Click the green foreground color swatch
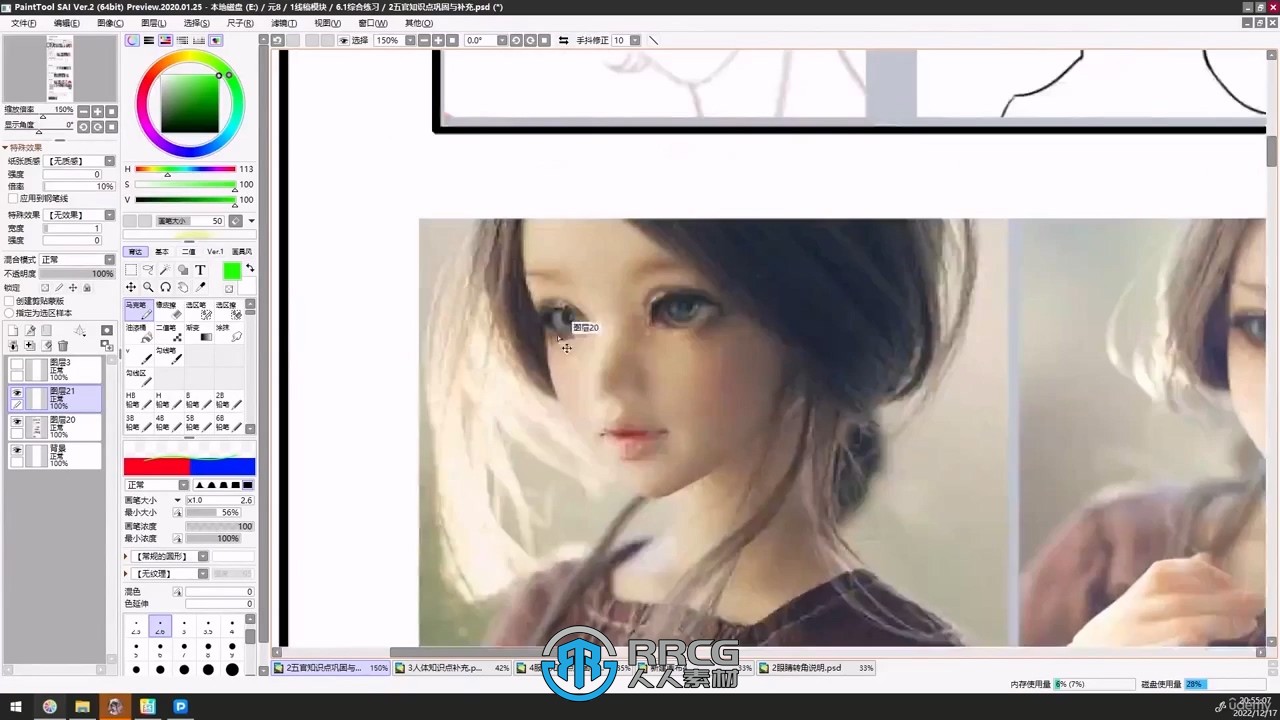Viewport: 1280px width, 720px height. point(231,271)
